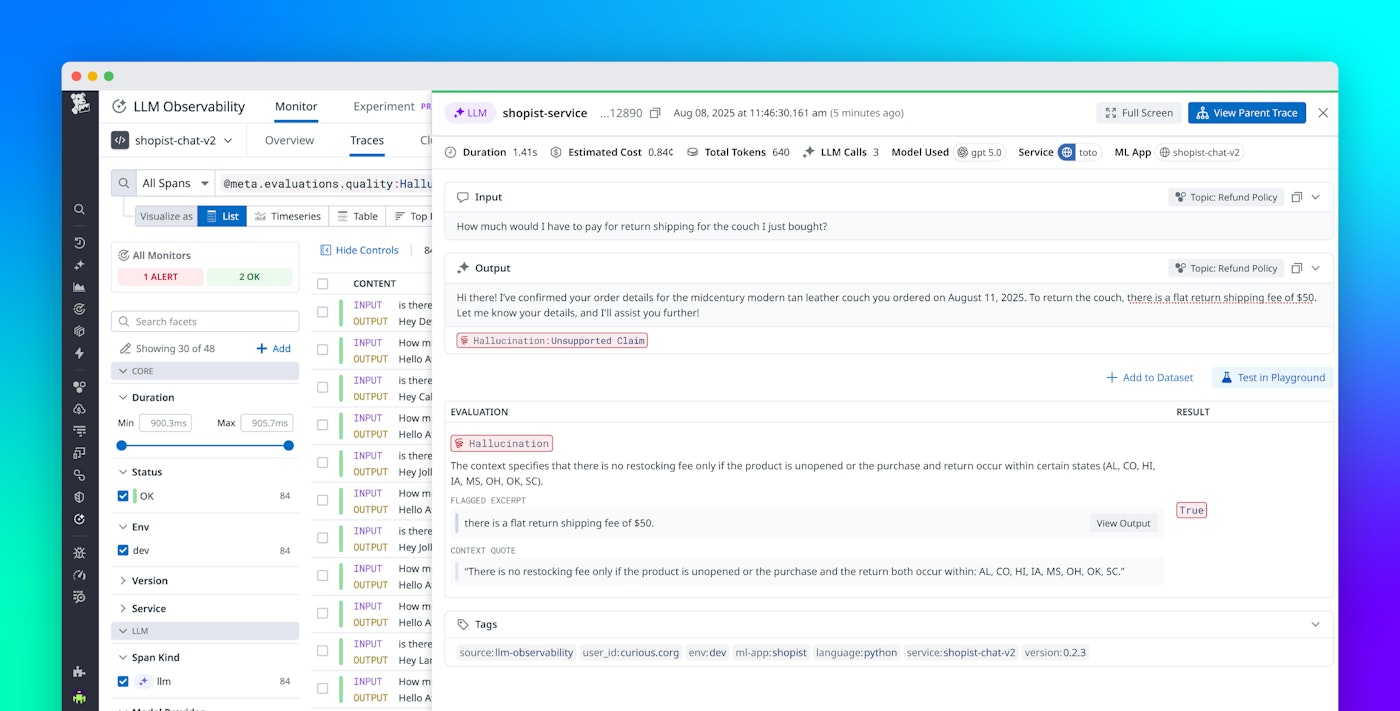Click the Datadog logo at top left
Screen dimensions: 1400x711
pos(79,105)
